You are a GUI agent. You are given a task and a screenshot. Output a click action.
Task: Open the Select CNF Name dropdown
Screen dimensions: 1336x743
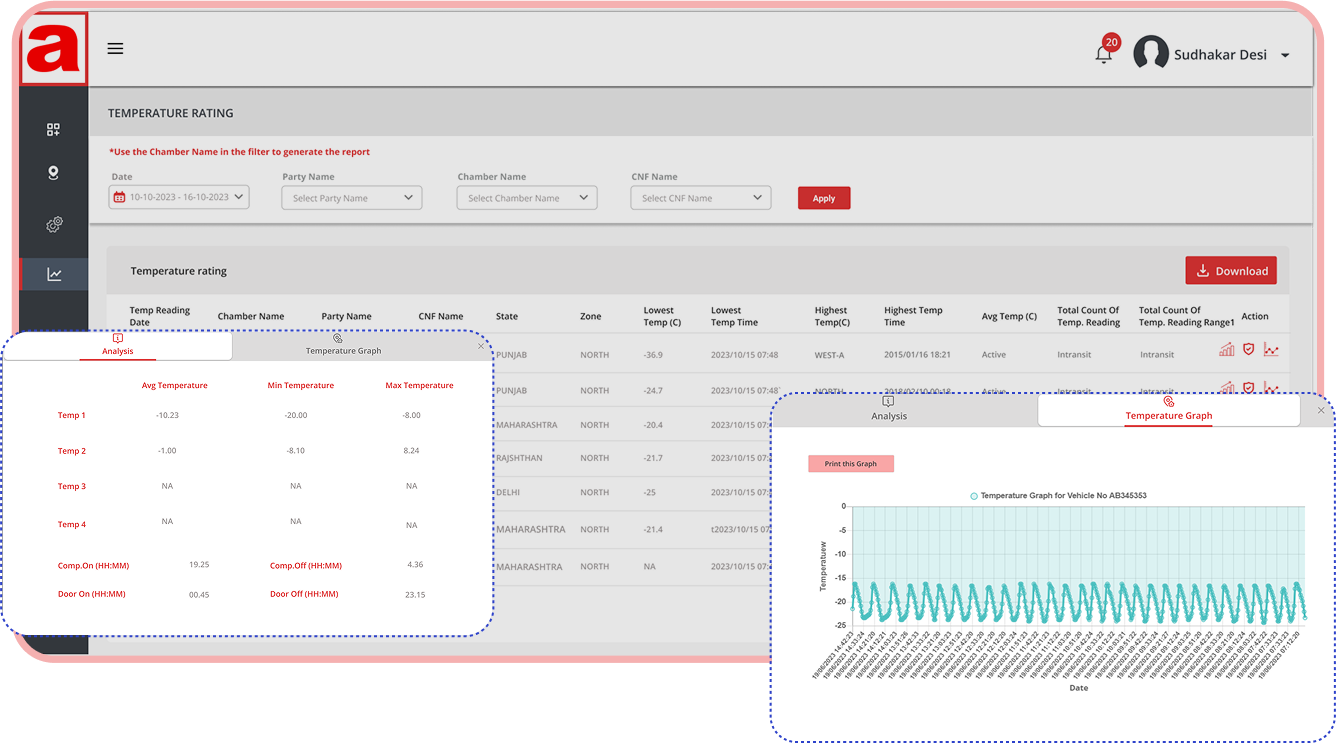click(700, 198)
